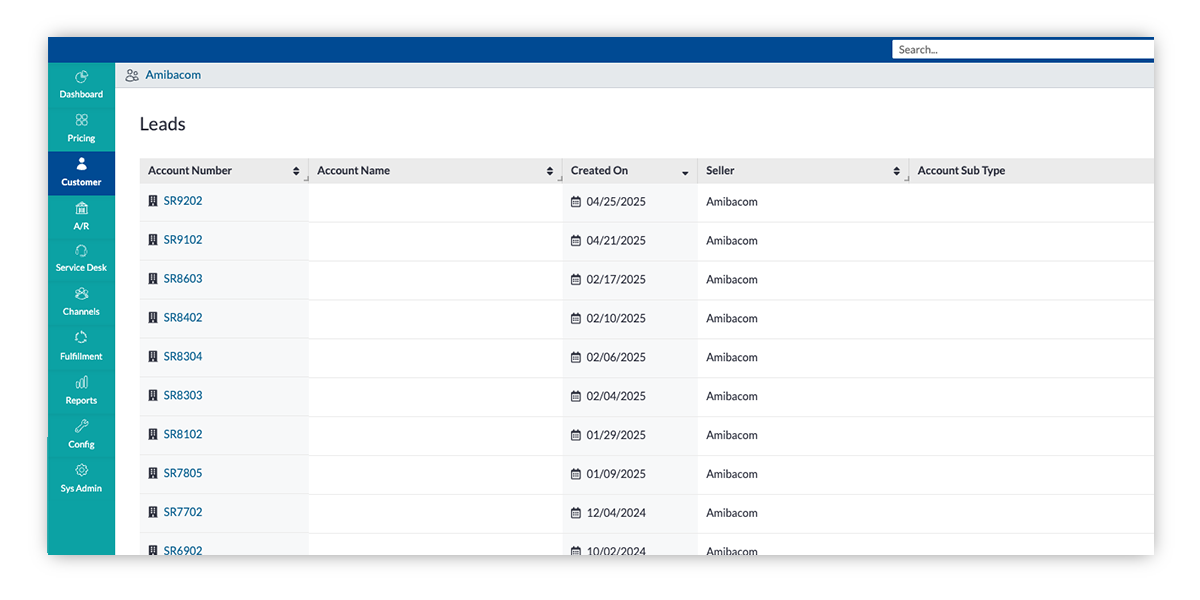The image size is (1200, 600).
Task: Click the 01/09/2025 created date
Action: pyautogui.click(x=616, y=475)
